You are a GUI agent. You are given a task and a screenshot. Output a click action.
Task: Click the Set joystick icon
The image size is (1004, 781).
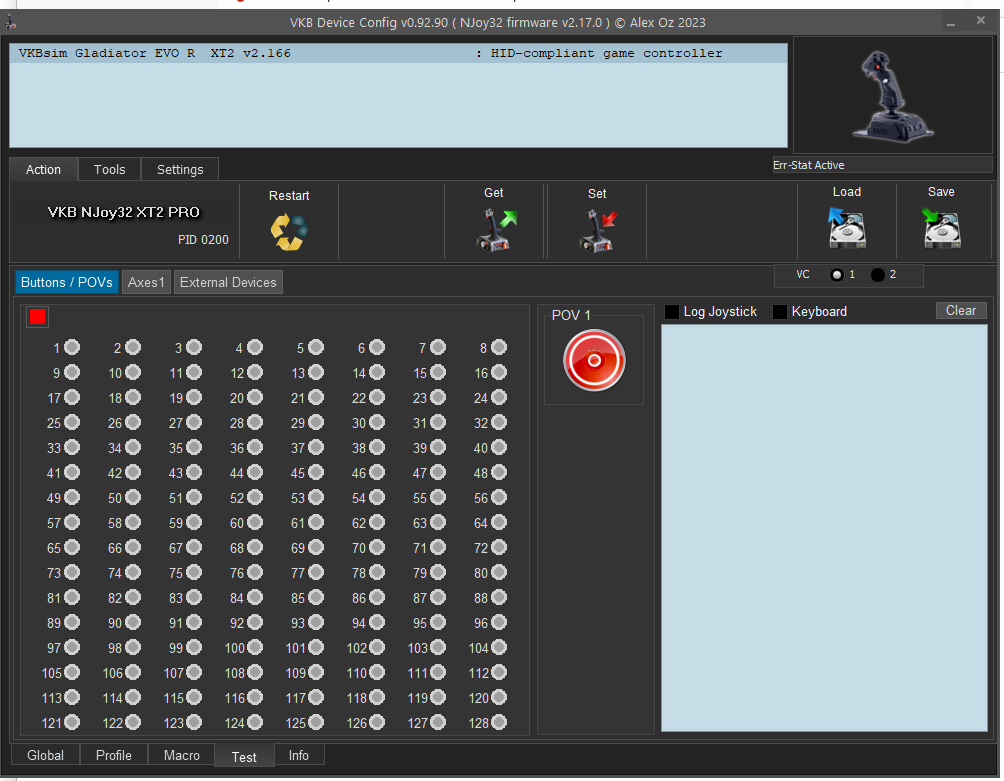click(x=598, y=230)
